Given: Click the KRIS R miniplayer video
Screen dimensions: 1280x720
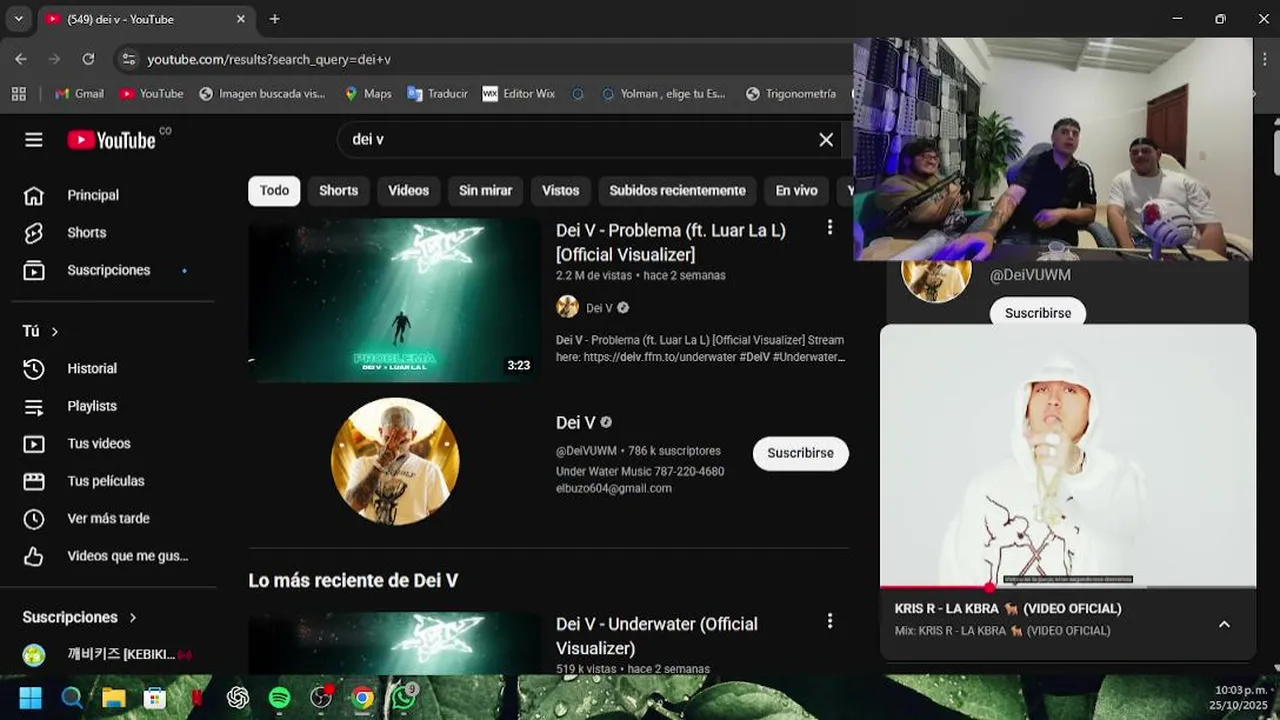Looking at the screenshot, I should [x=1068, y=455].
